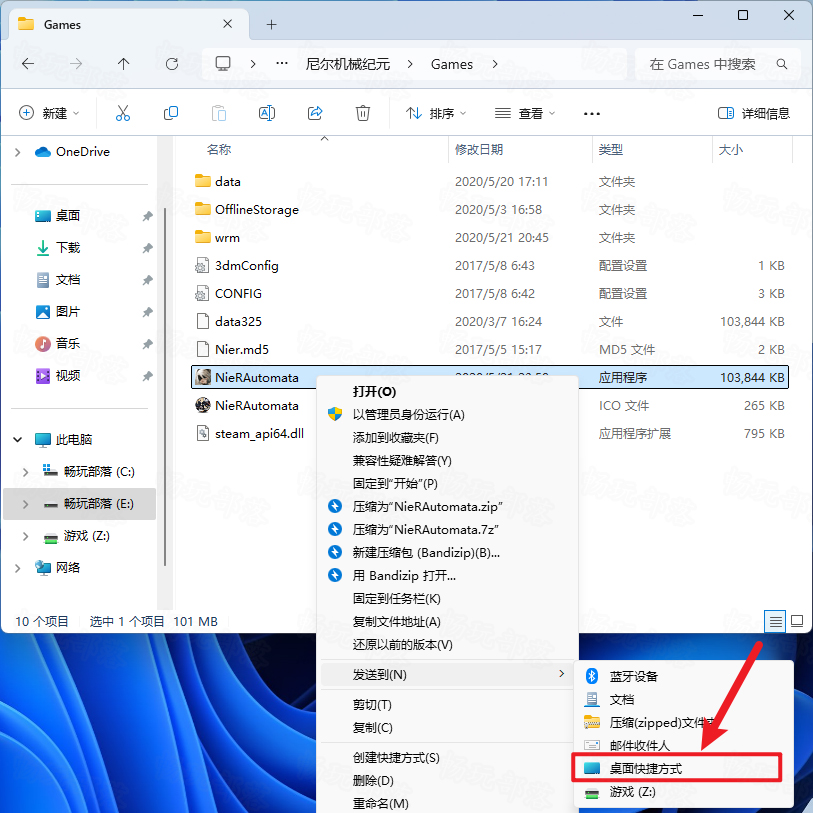Expand the E: drive node
Screen dimensions: 813x813
tap(25, 504)
